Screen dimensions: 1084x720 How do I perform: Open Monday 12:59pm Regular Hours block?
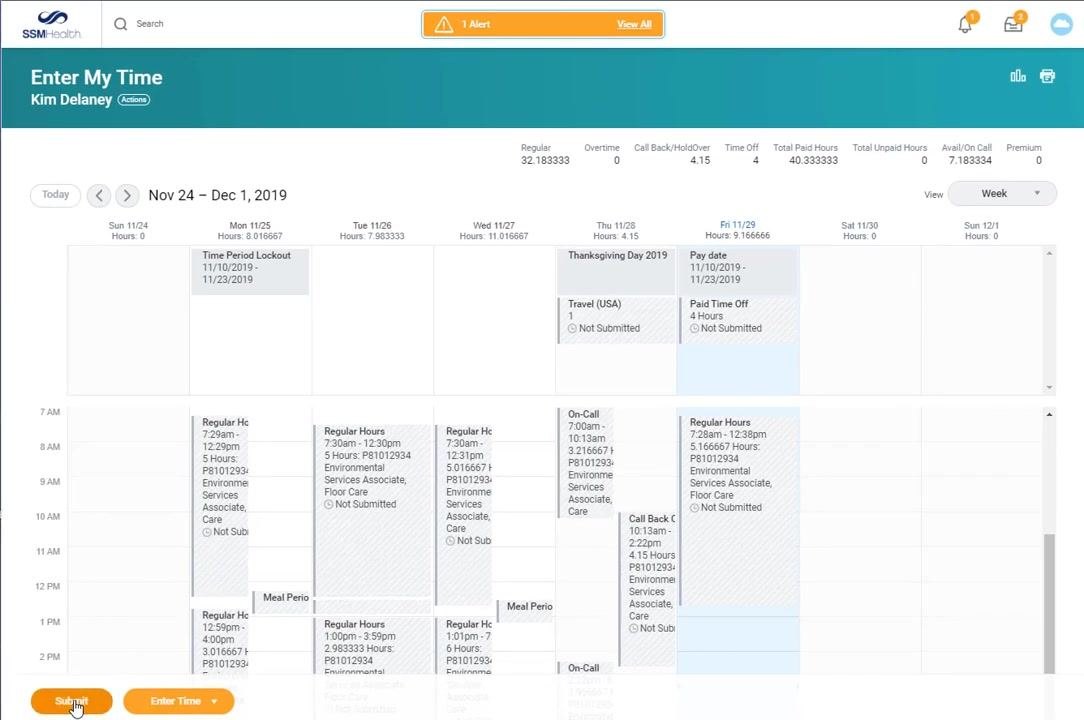click(x=220, y=640)
